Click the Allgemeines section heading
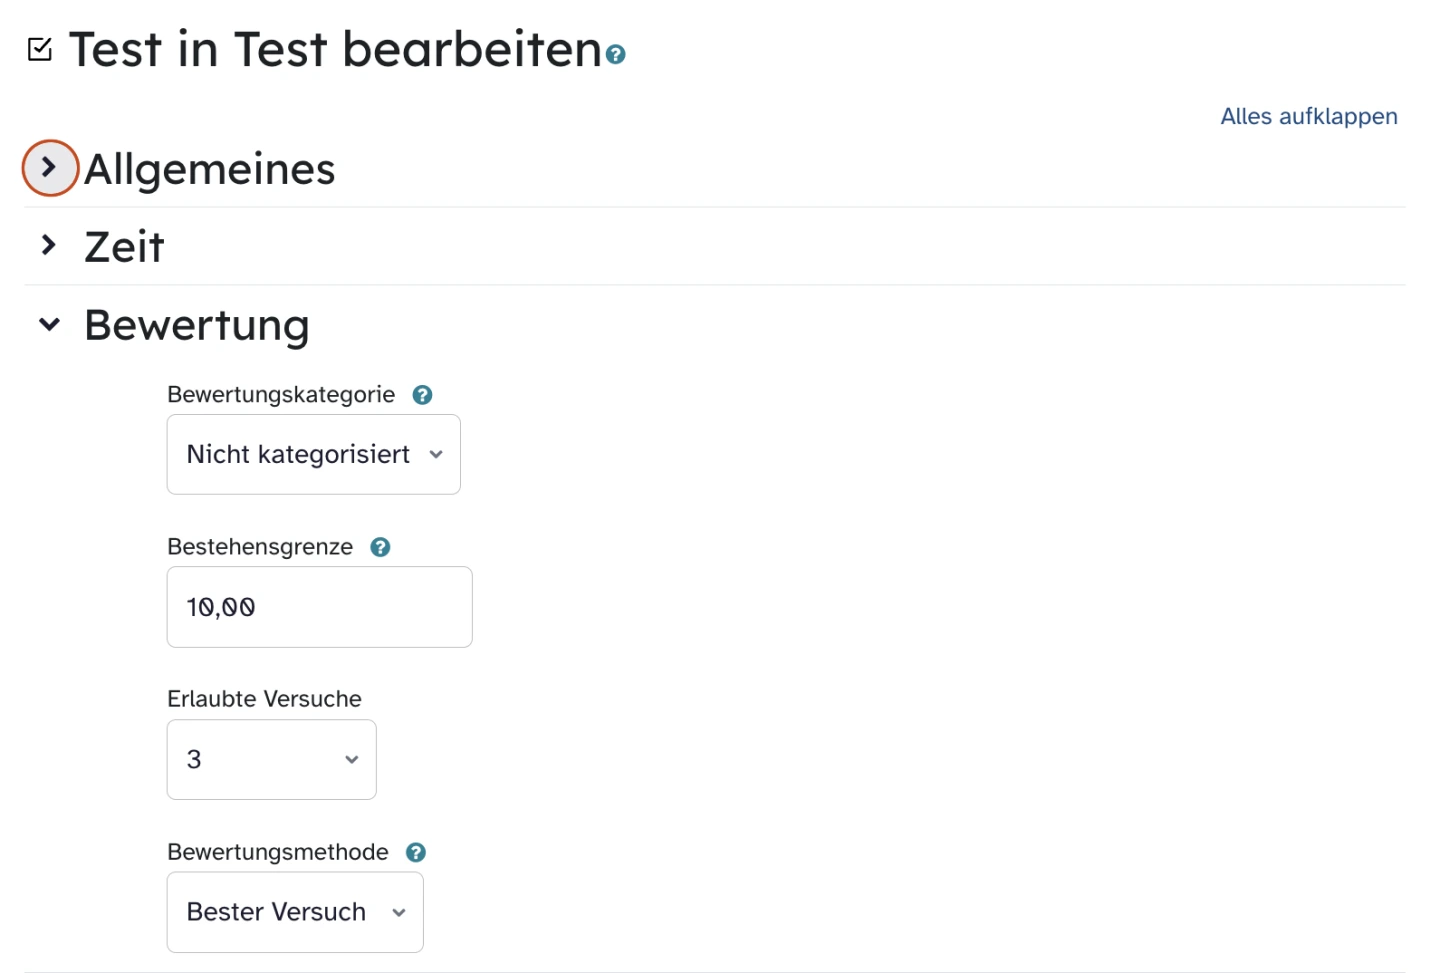Image resolution: width=1440 pixels, height=973 pixels. pyautogui.click(x=210, y=169)
